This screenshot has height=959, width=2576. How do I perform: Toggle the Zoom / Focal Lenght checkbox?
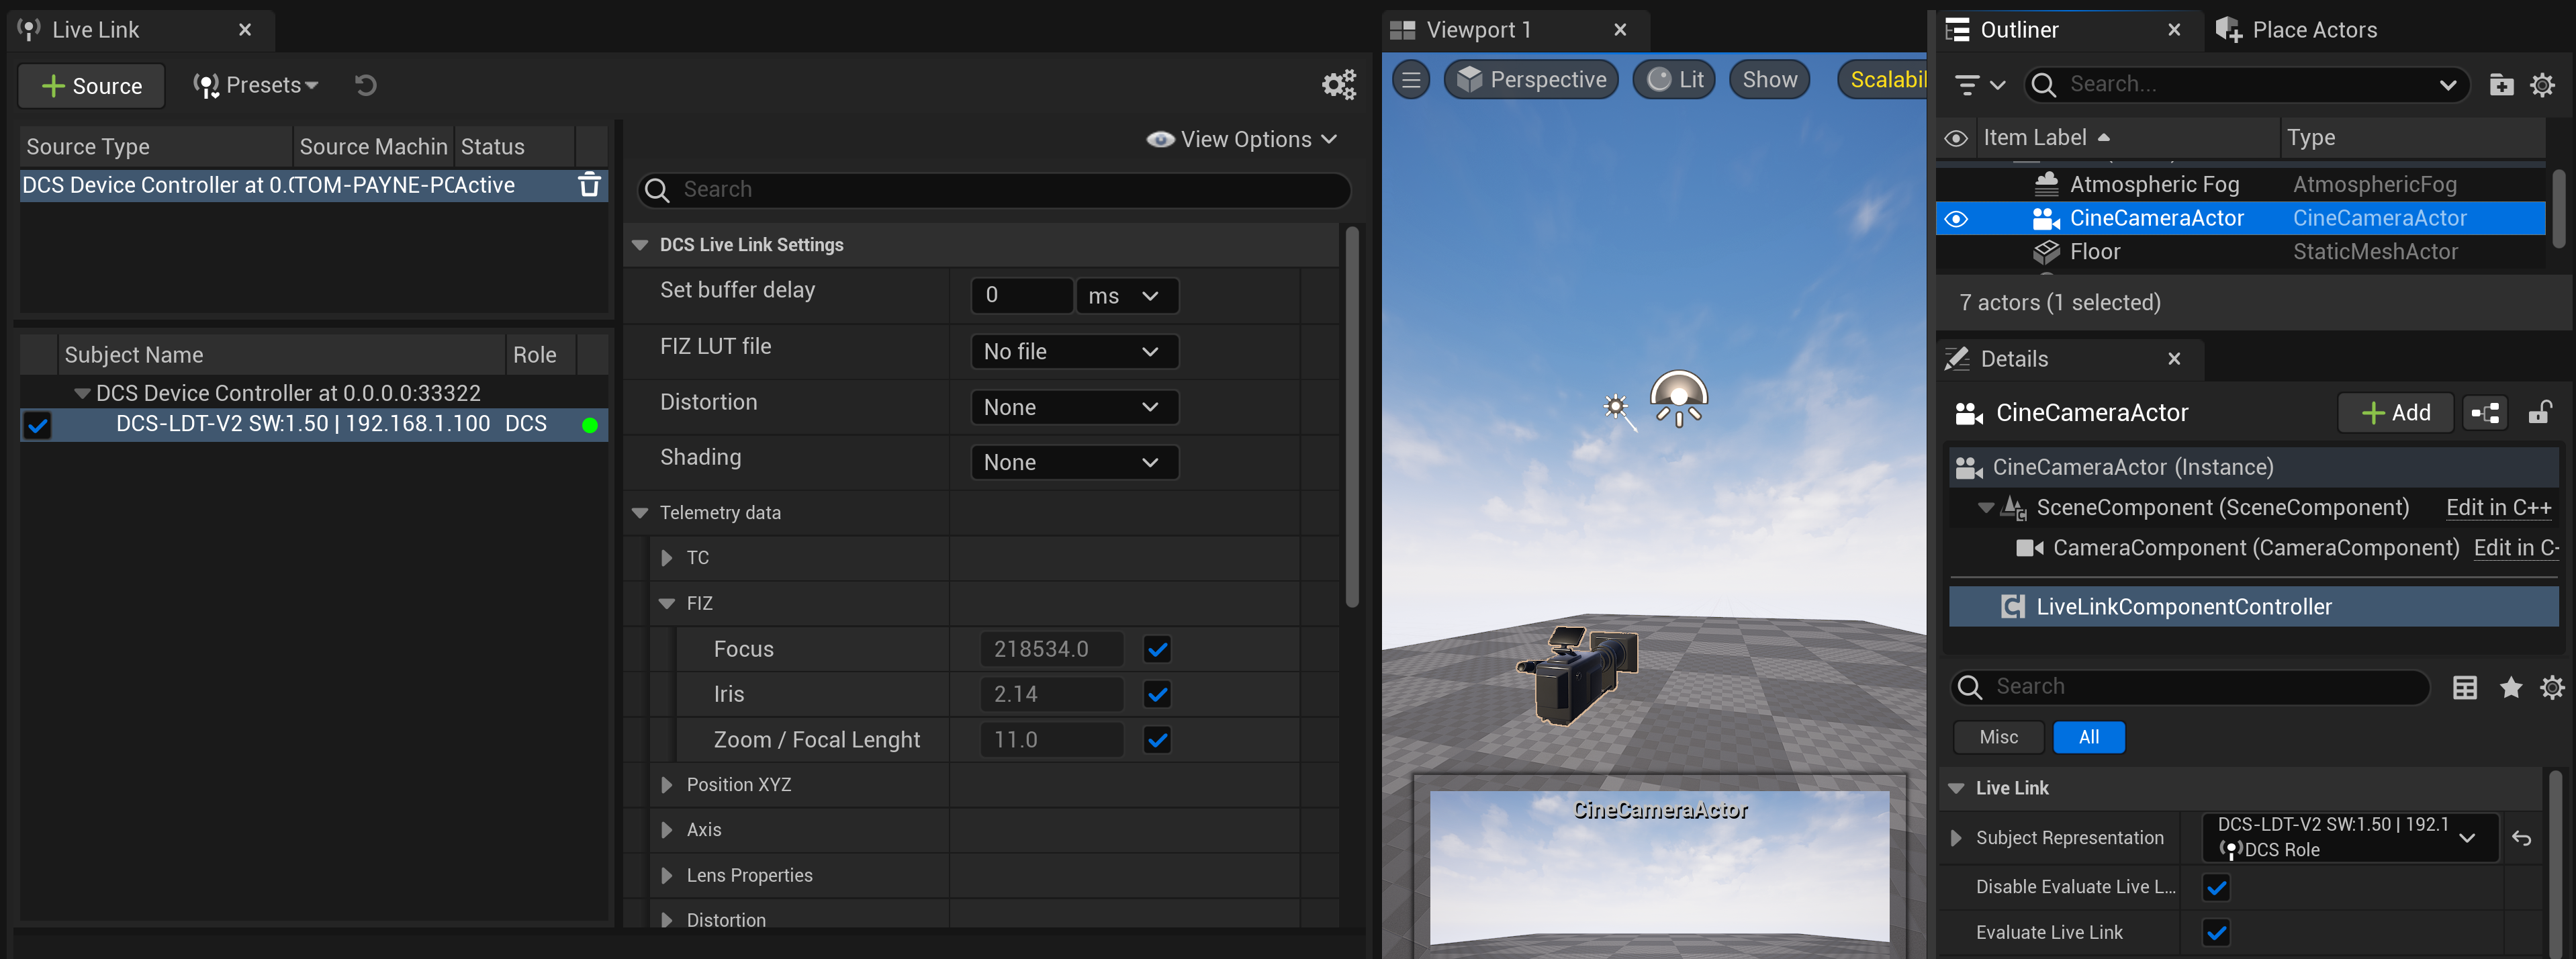coord(1157,740)
